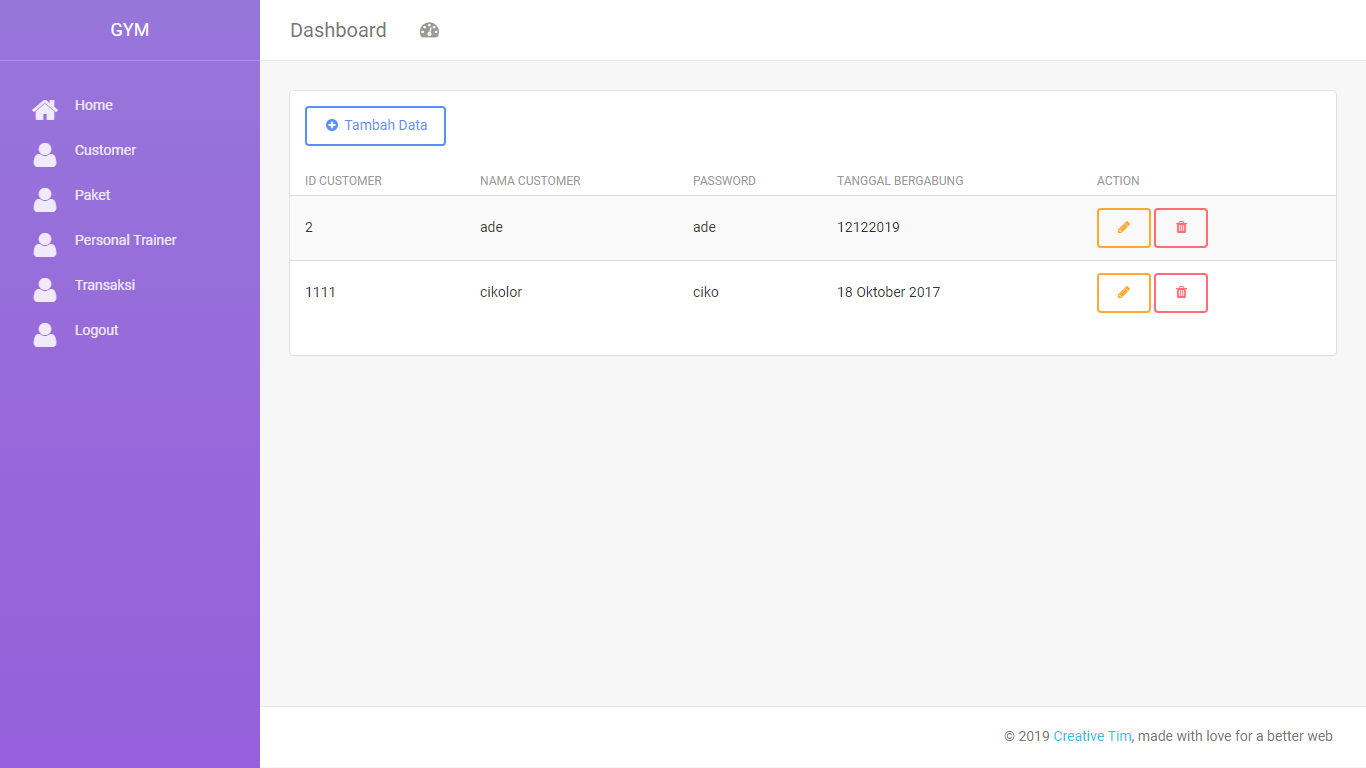
Task: Click the Dashboard title in the top bar
Action: coord(338,30)
